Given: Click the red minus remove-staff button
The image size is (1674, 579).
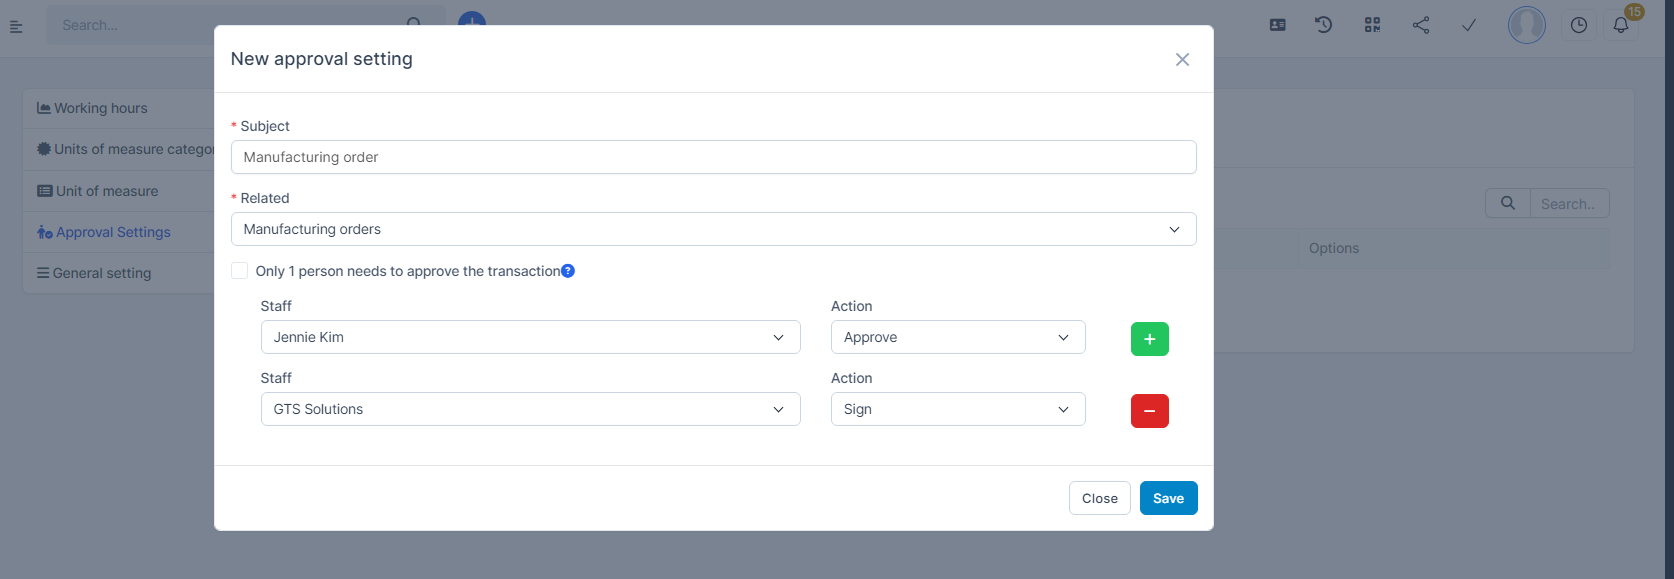Looking at the screenshot, I should (x=1149, y=411).
